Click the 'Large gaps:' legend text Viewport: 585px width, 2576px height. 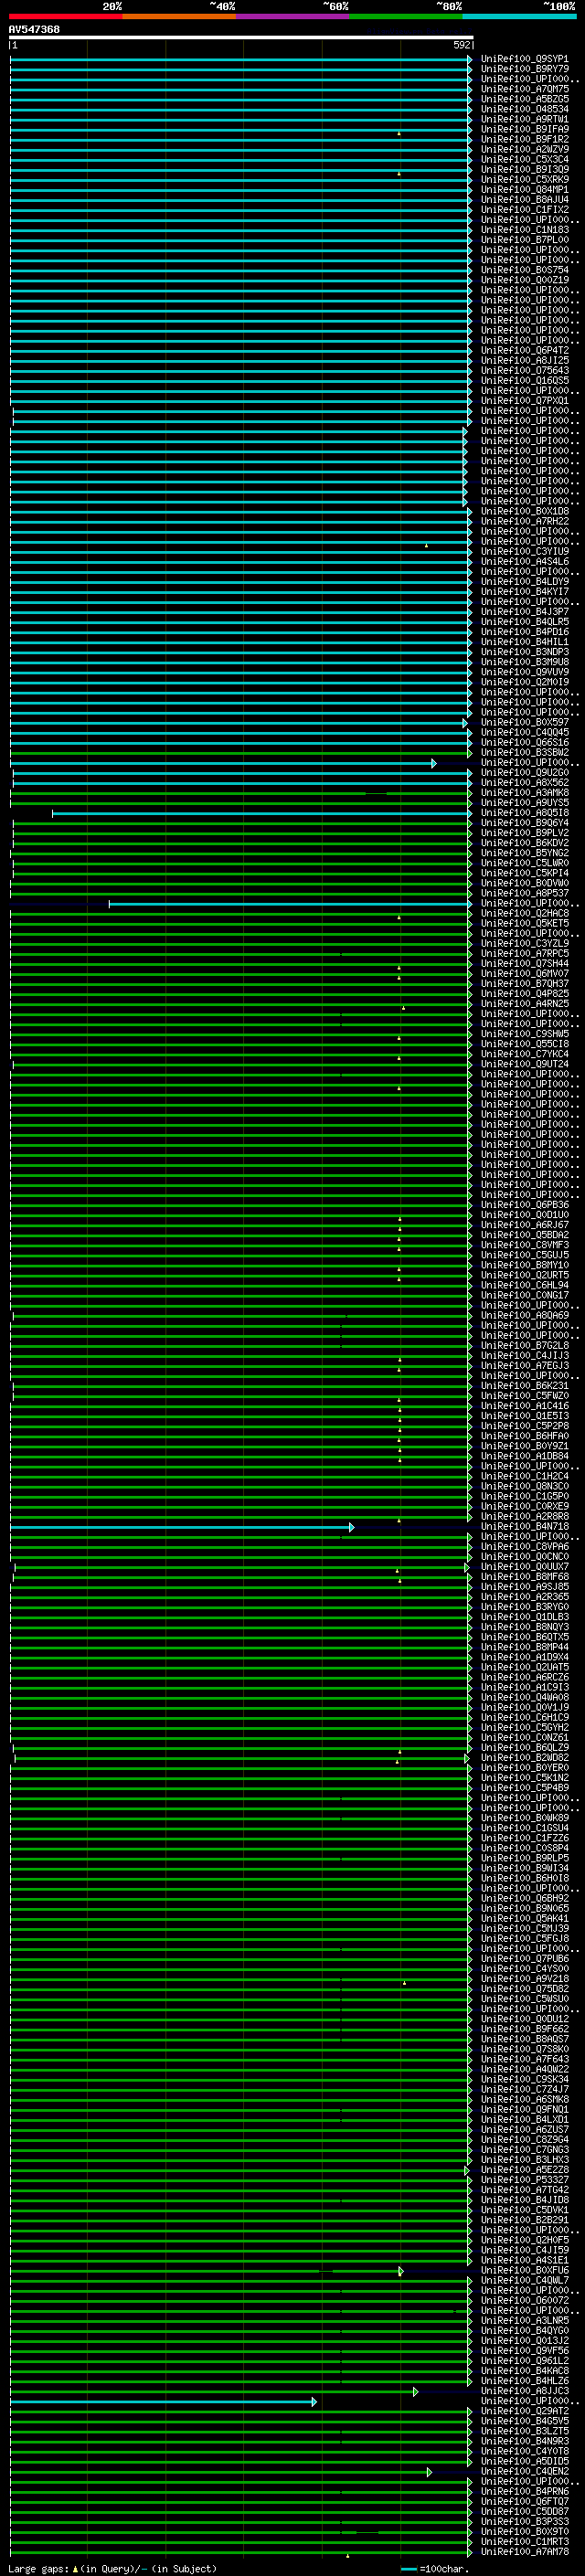pyautogui.click(x=38, y=2569)
